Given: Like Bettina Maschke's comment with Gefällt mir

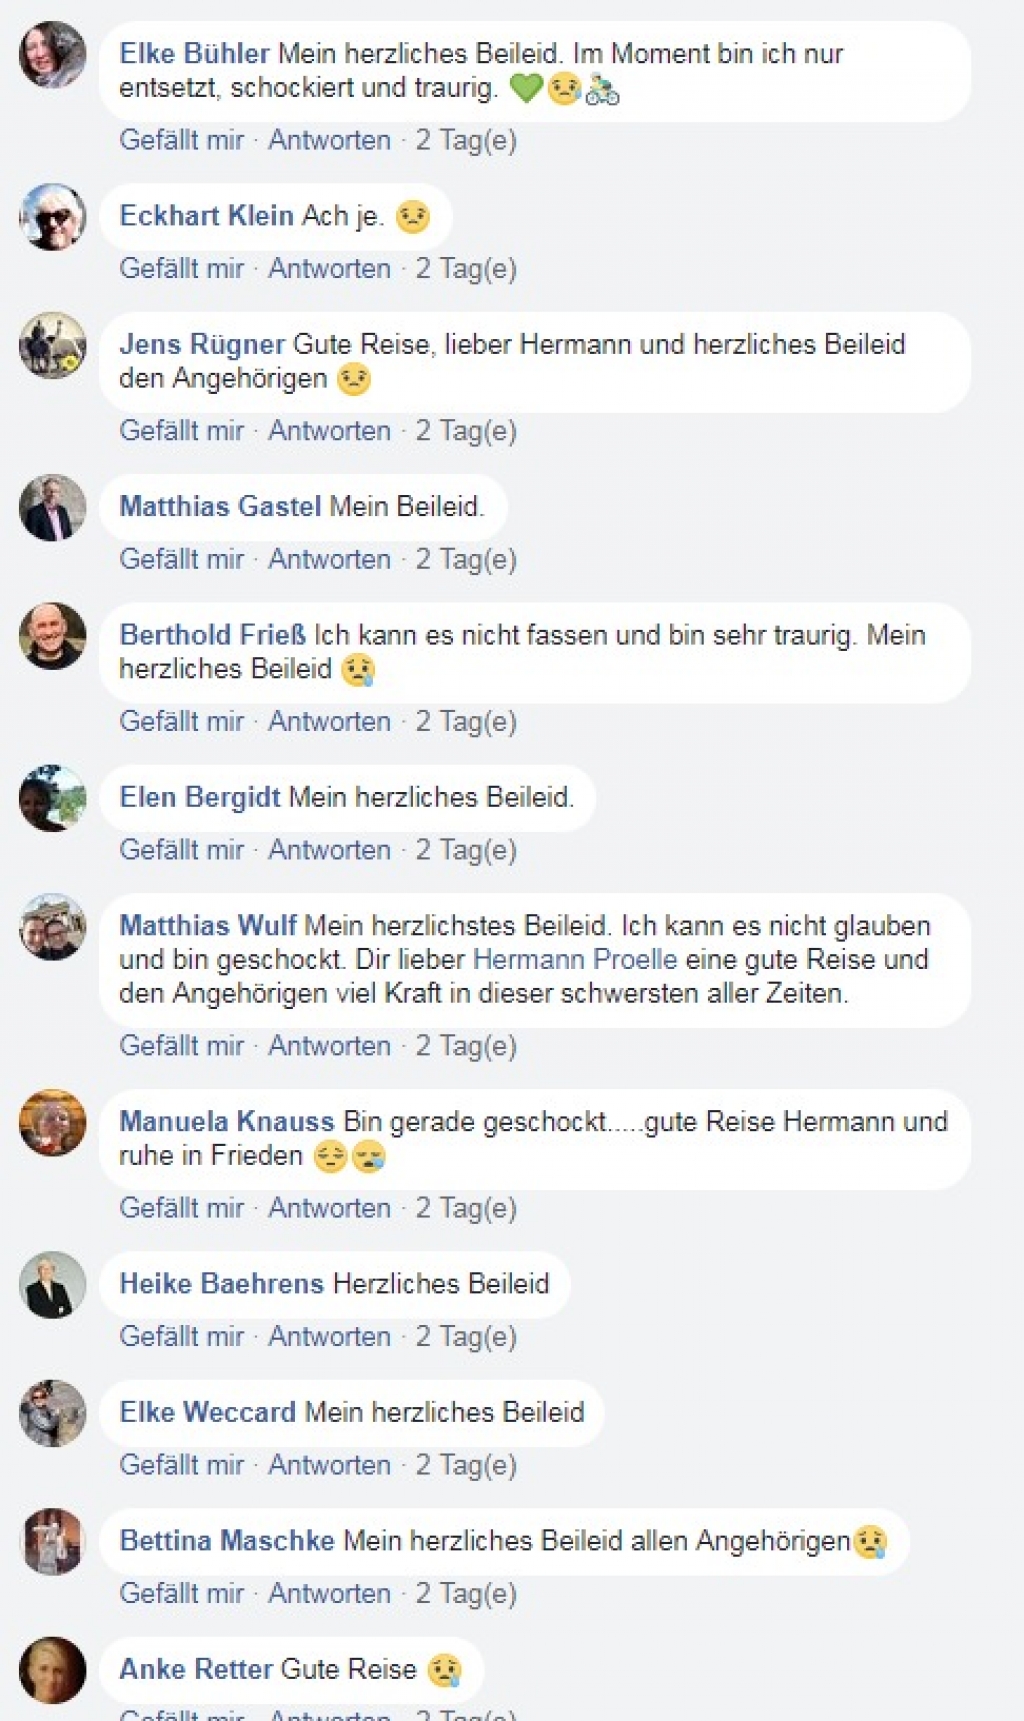Looking at the screenshot, I should click(181, 1592).
